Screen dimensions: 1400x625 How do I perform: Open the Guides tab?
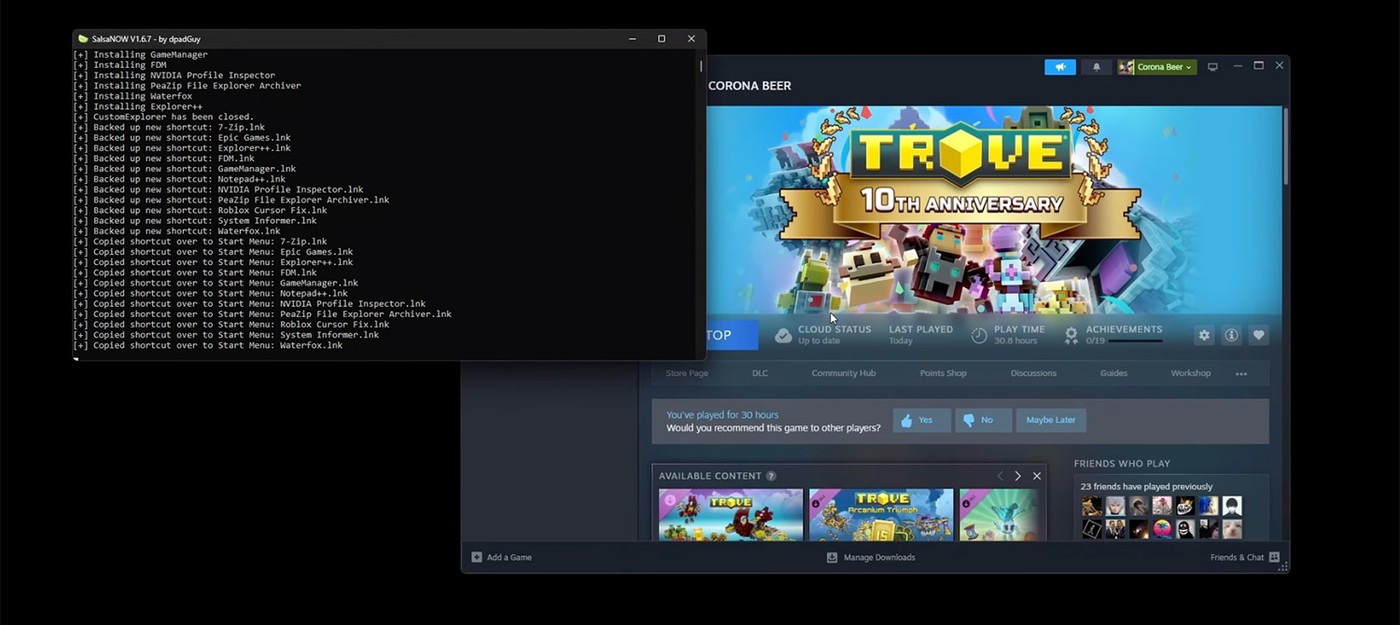(x=1113, y=373)
